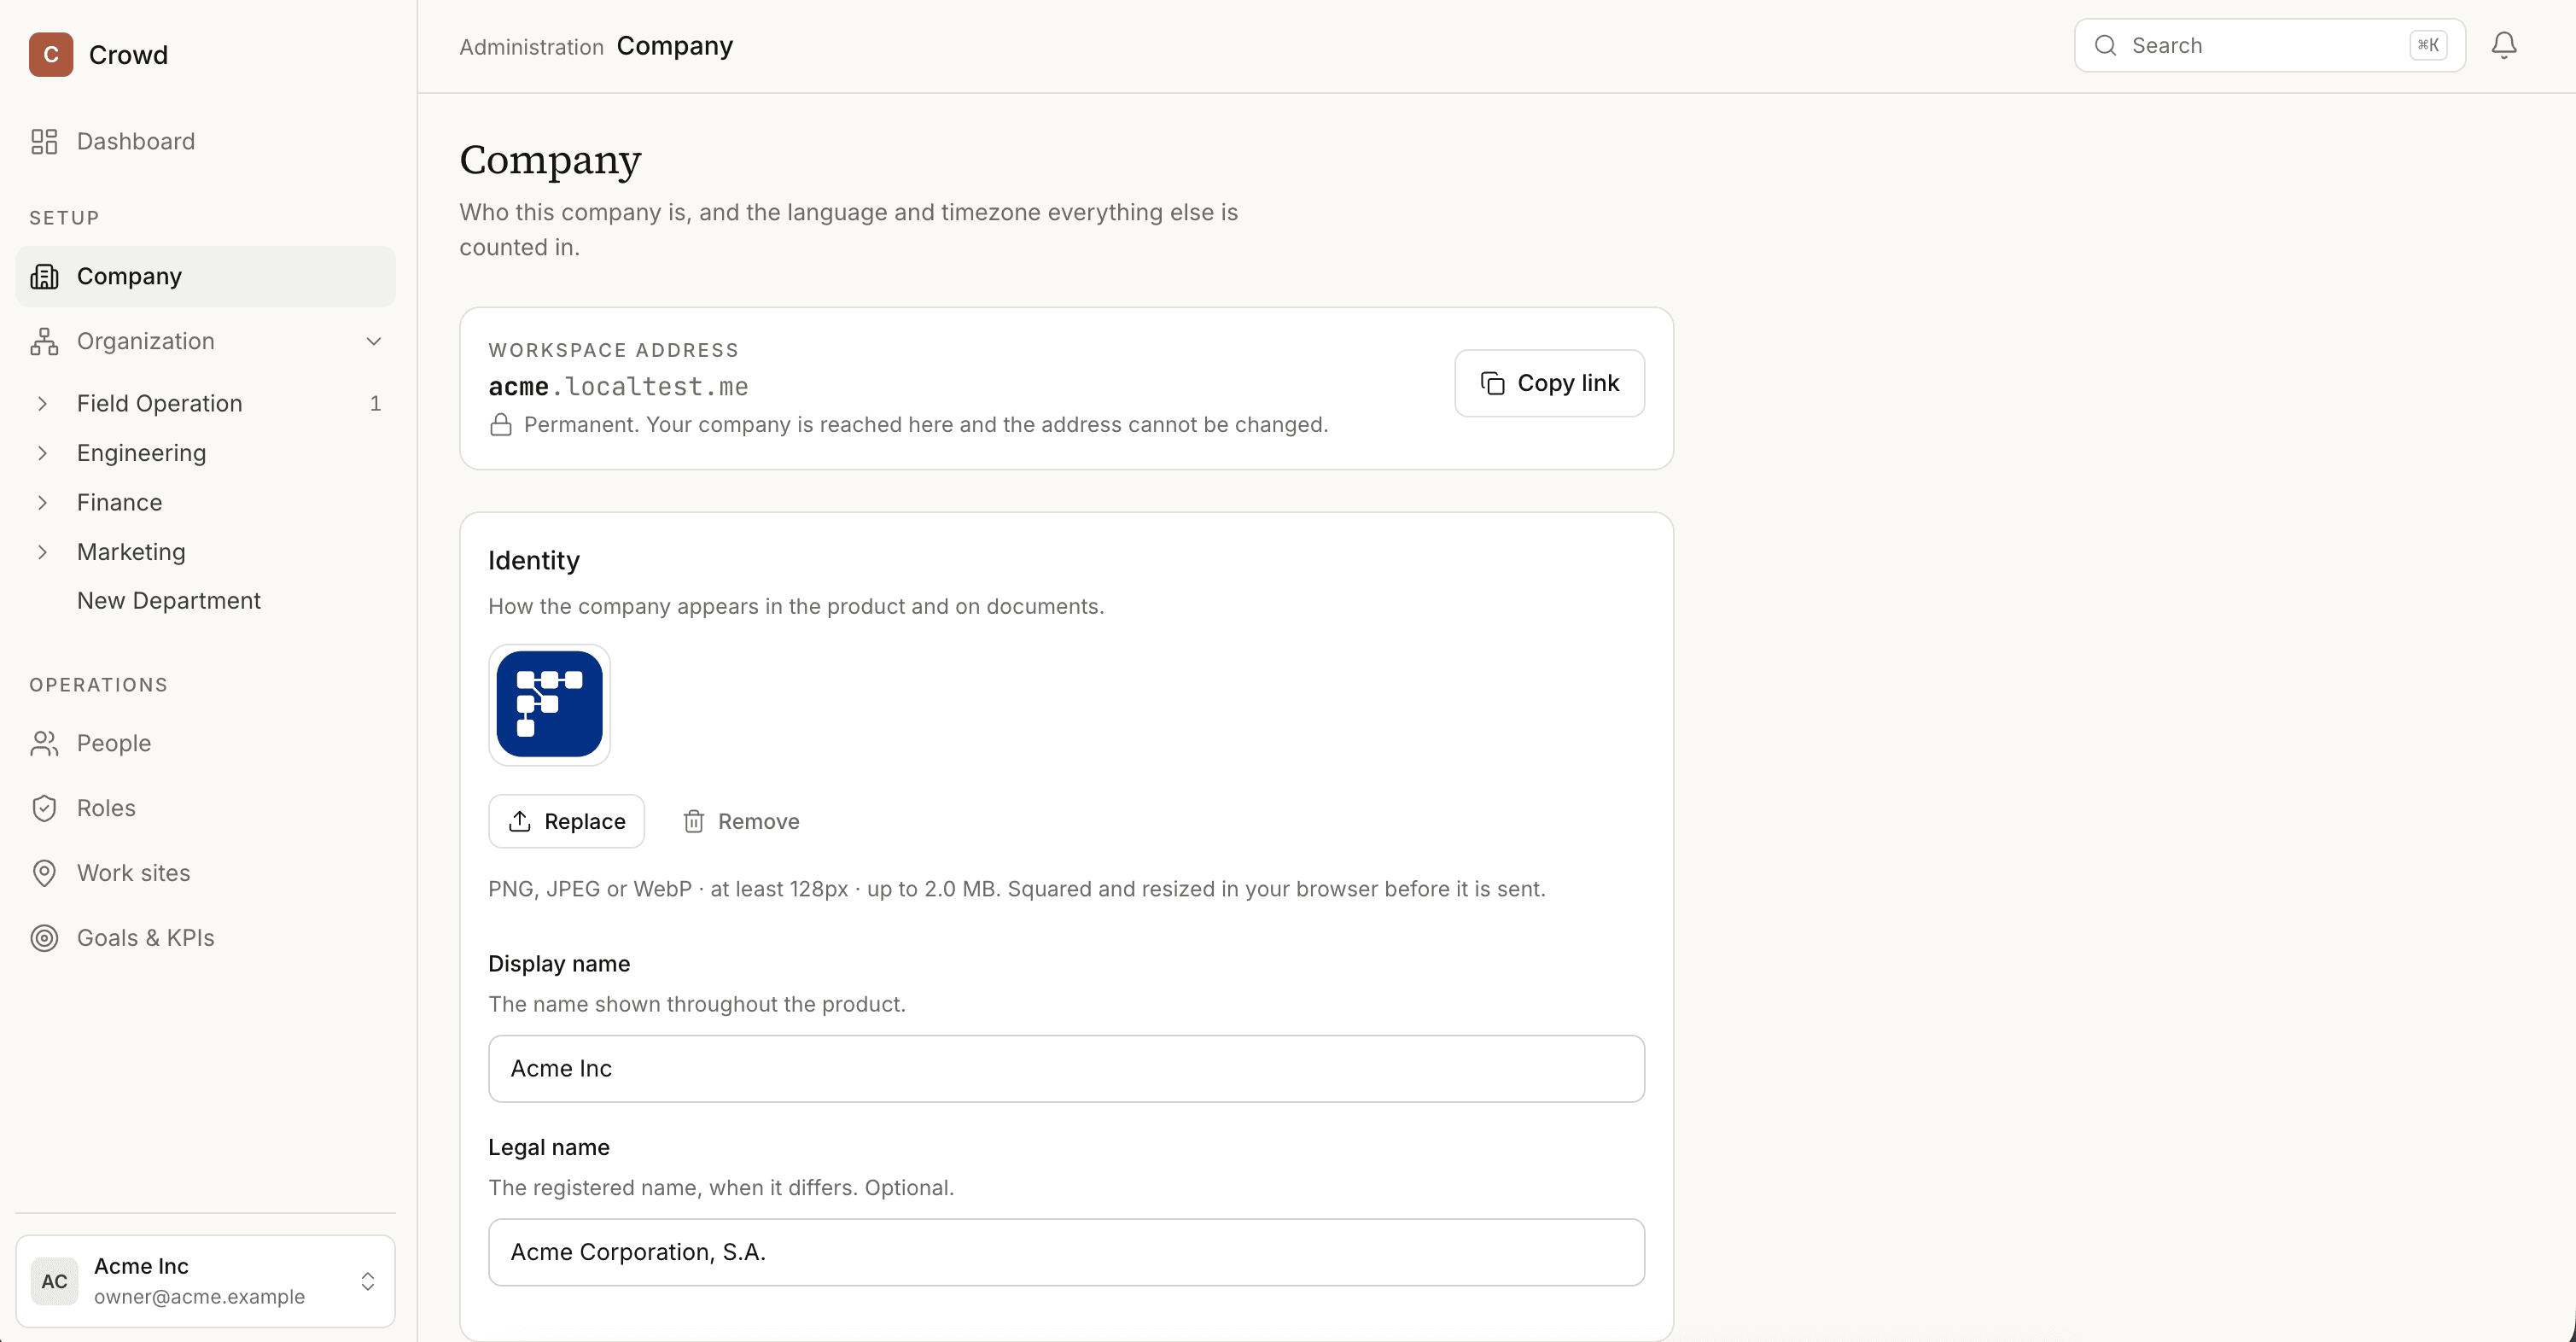Expand the Field Operation department

click(42, 403)
